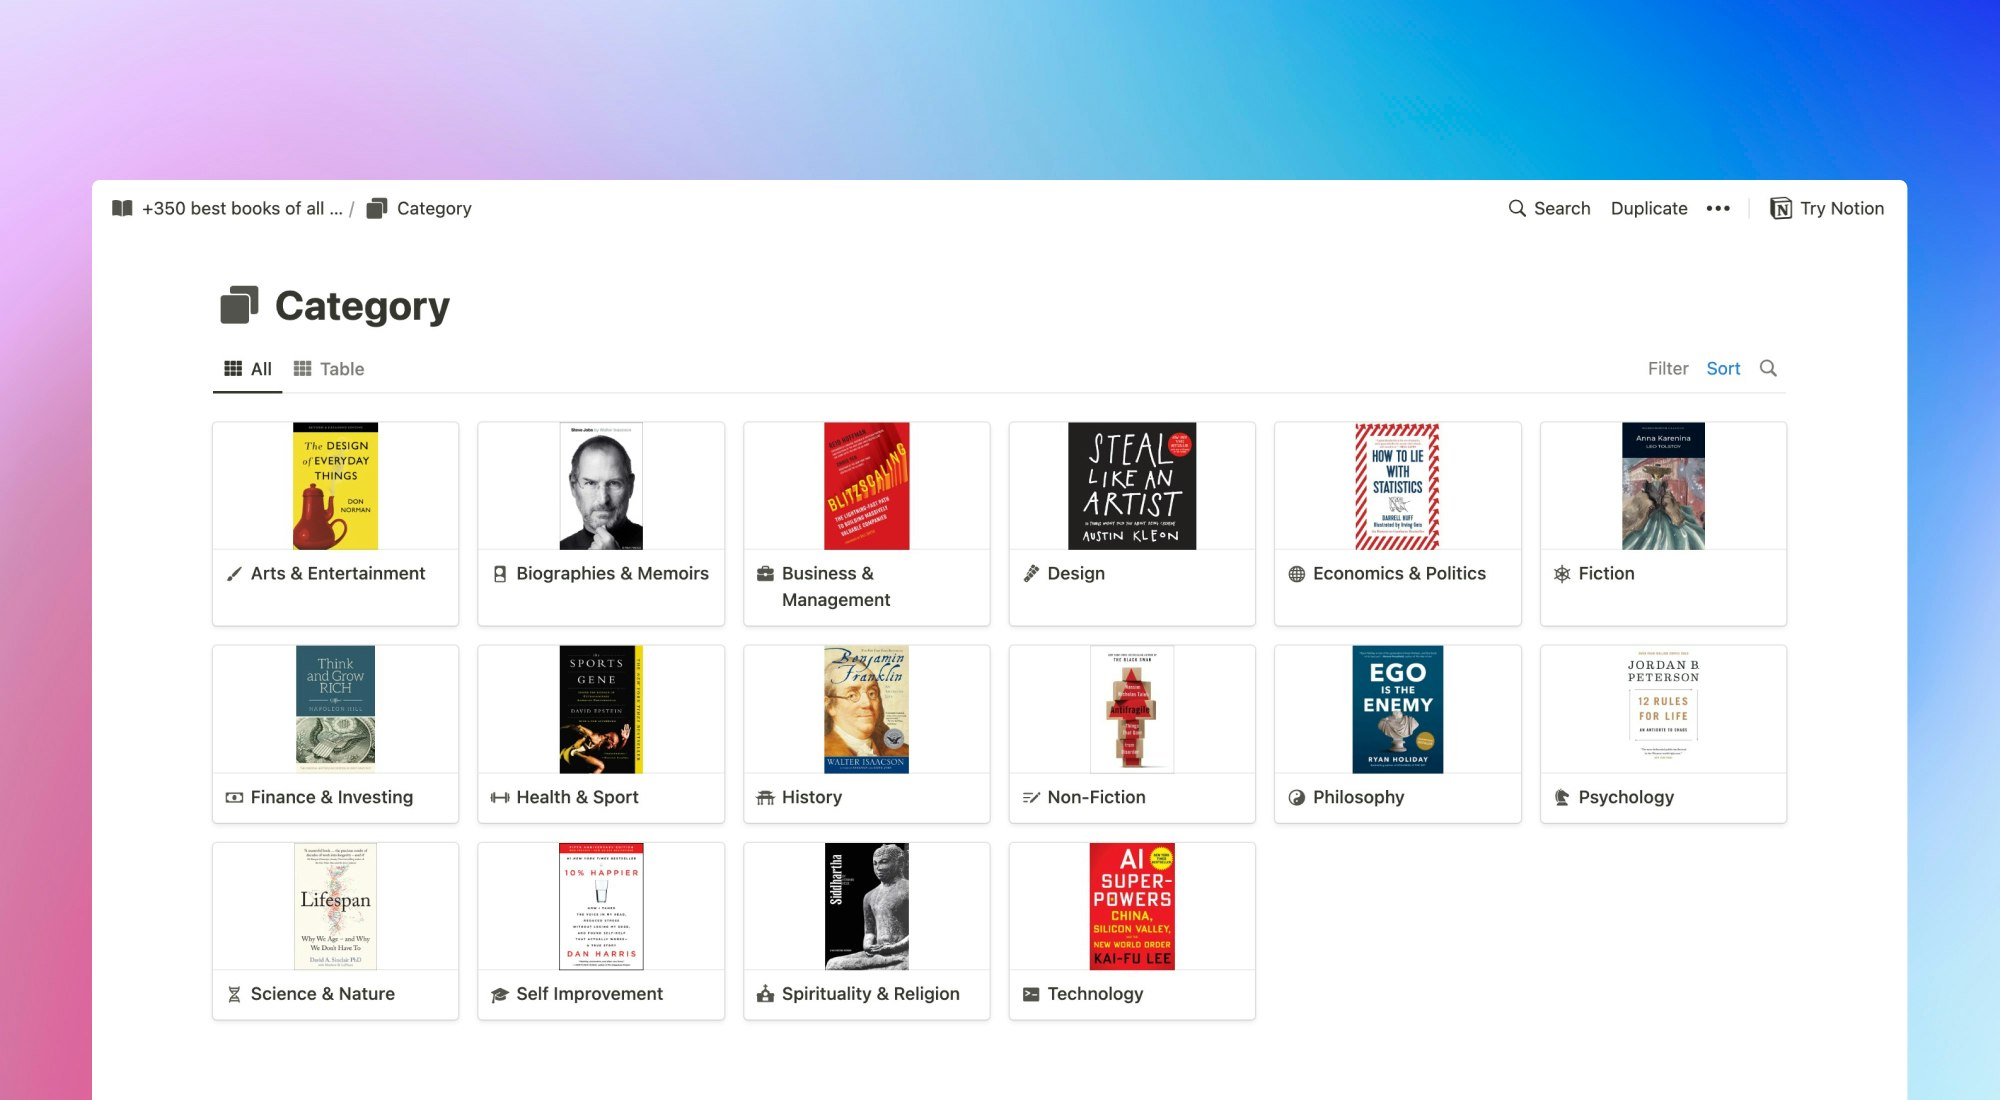Open the Benjamin Franklin book cover

(866, 709)
